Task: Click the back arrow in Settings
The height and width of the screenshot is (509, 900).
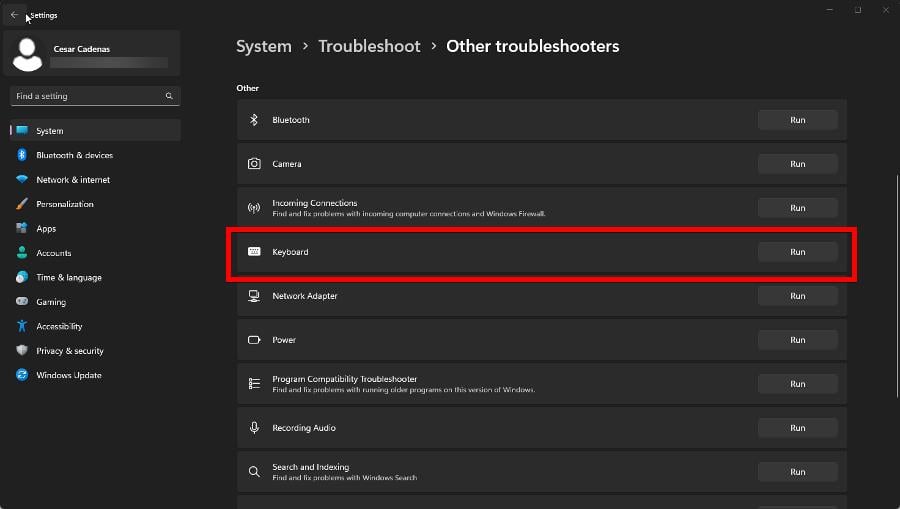Action: click(13, 15)
